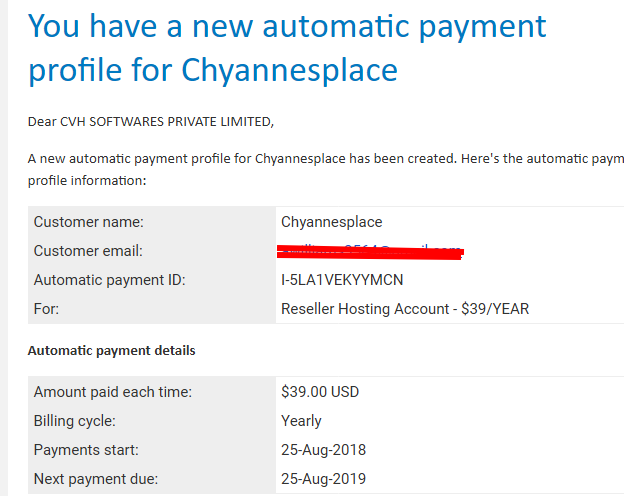The height and width of the screenshot is (496, 624).
Task: Click the Customer email label
Action: 88,251
